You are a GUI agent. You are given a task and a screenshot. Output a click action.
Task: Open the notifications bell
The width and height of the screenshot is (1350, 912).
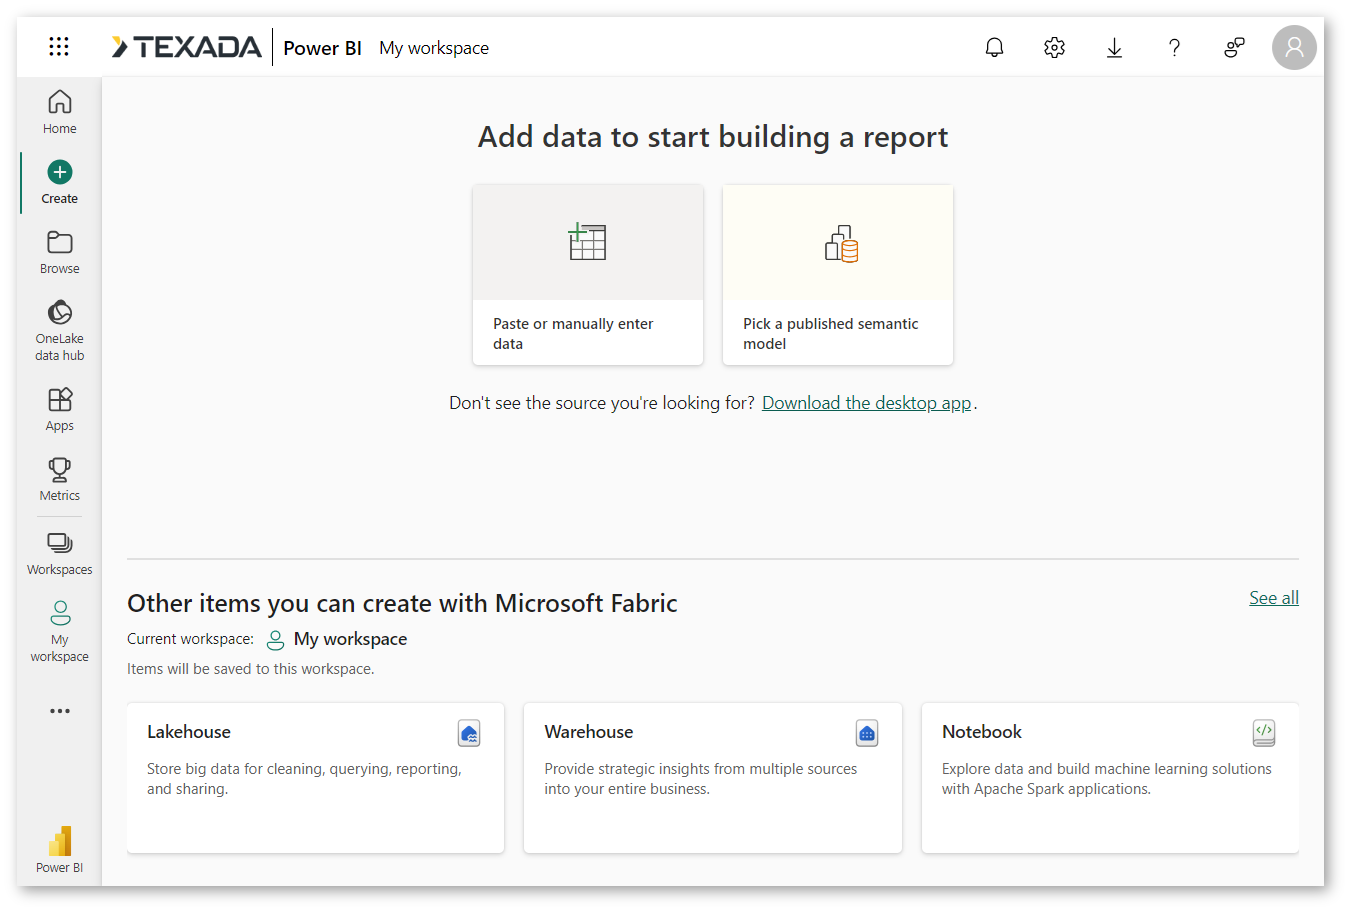coord(994,47)
